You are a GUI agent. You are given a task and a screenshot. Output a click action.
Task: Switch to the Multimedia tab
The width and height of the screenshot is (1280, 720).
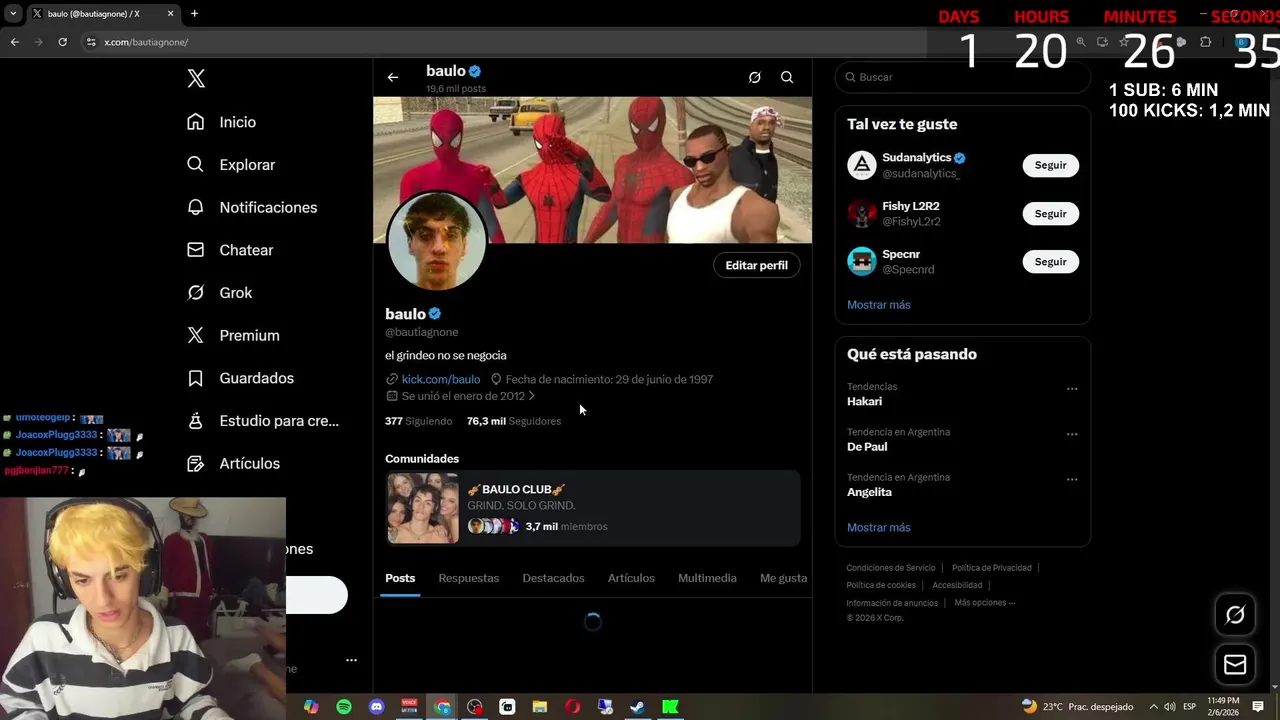point(707,578)
